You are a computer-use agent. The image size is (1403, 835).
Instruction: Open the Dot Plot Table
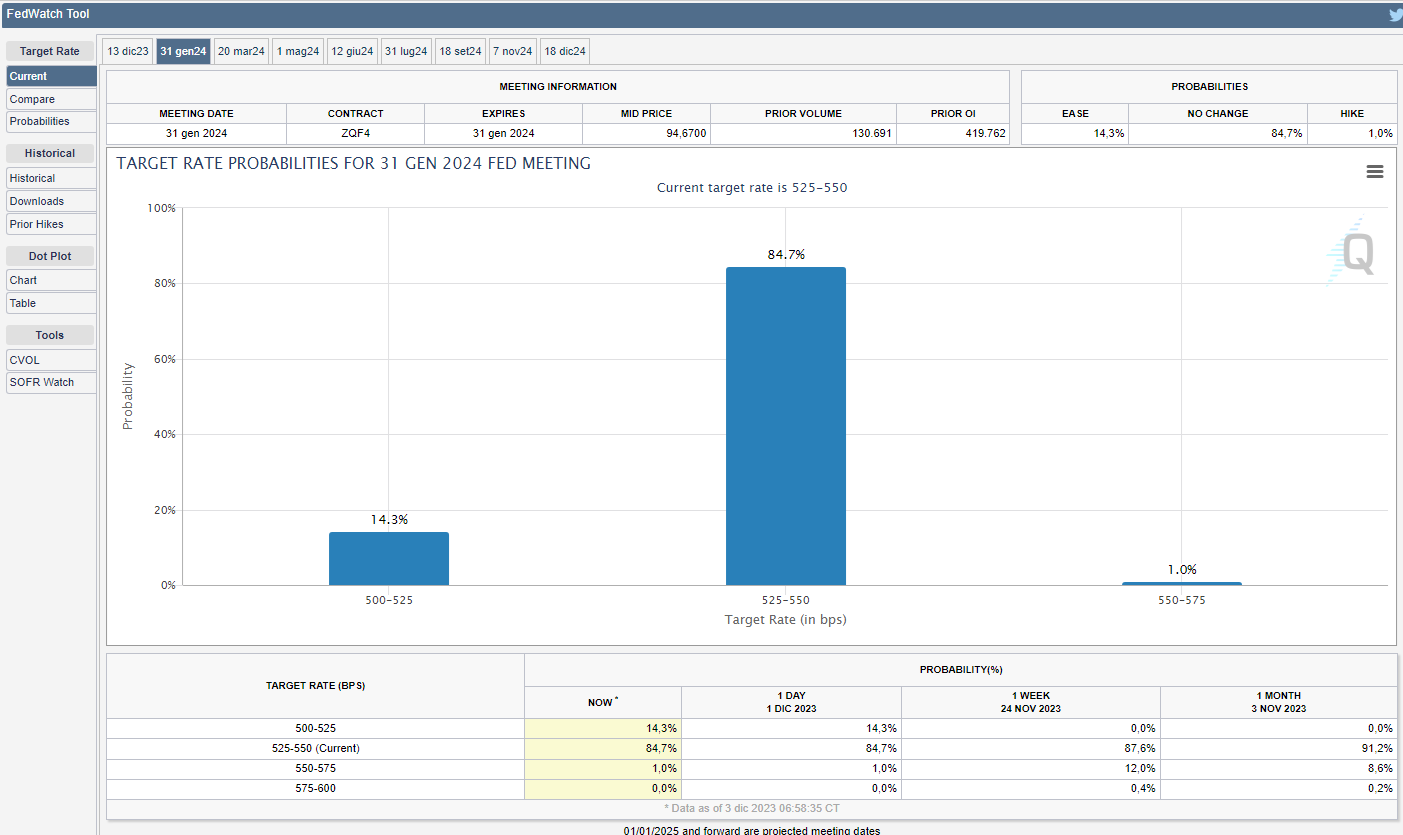tap(51, 303)
